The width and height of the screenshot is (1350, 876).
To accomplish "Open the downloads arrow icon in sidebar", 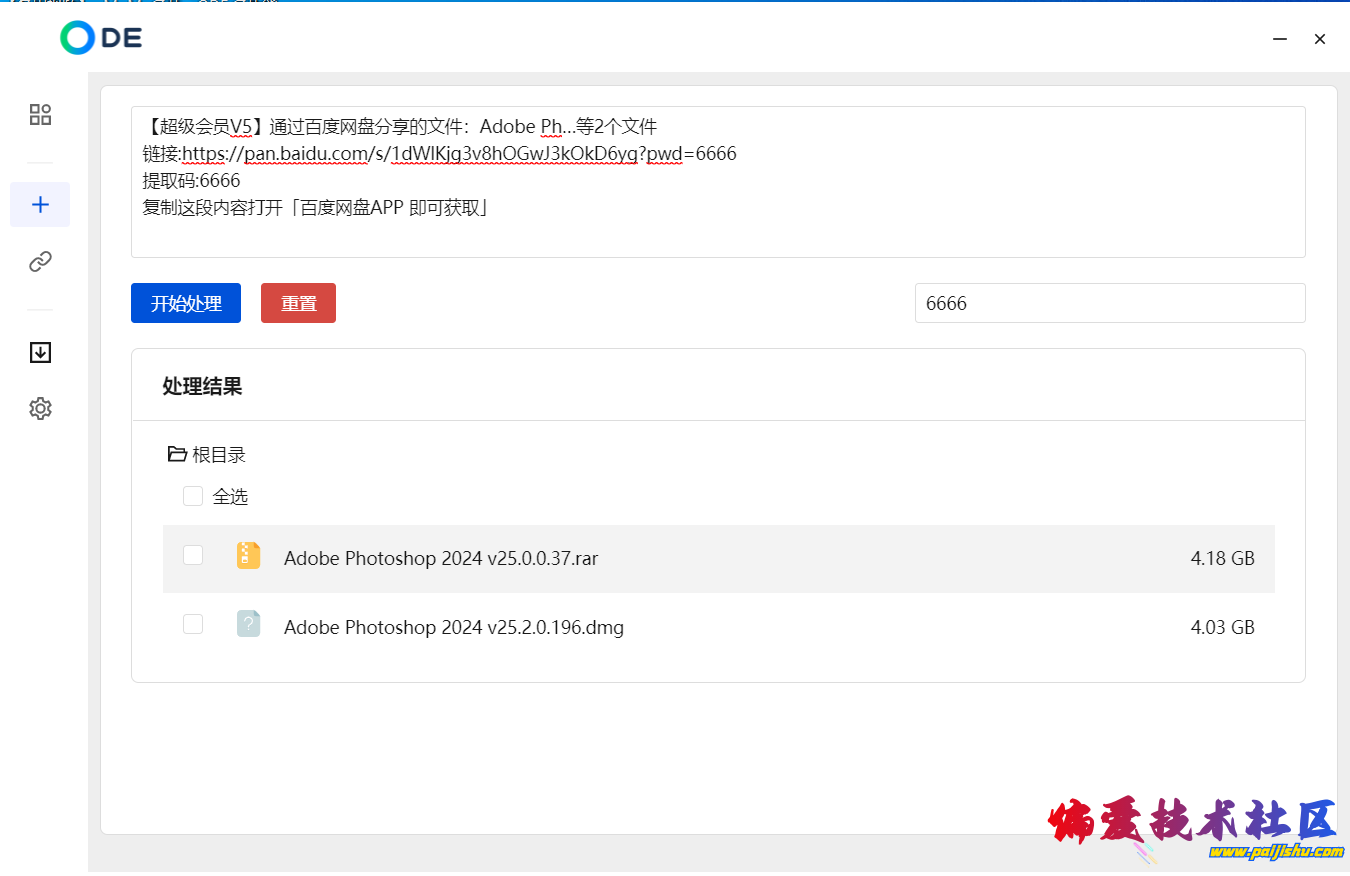I will pos(40,352).
